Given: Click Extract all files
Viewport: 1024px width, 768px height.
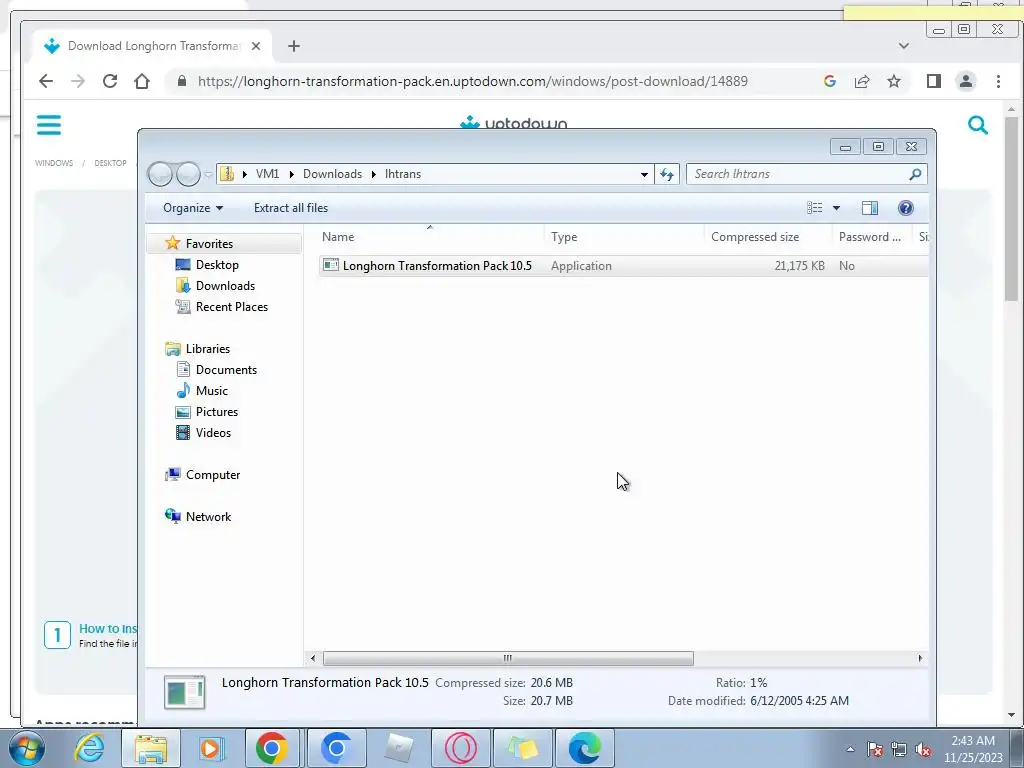Looking at the screenshot, I should [291, 208].
